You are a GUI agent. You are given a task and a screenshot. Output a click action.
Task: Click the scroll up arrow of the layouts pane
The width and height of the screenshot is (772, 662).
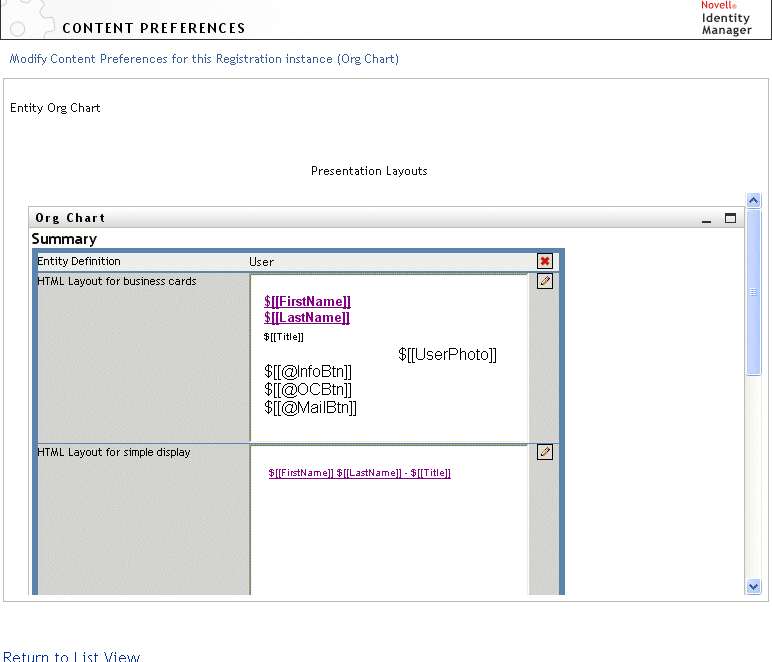pyautogui.click(x=753, y=200)
